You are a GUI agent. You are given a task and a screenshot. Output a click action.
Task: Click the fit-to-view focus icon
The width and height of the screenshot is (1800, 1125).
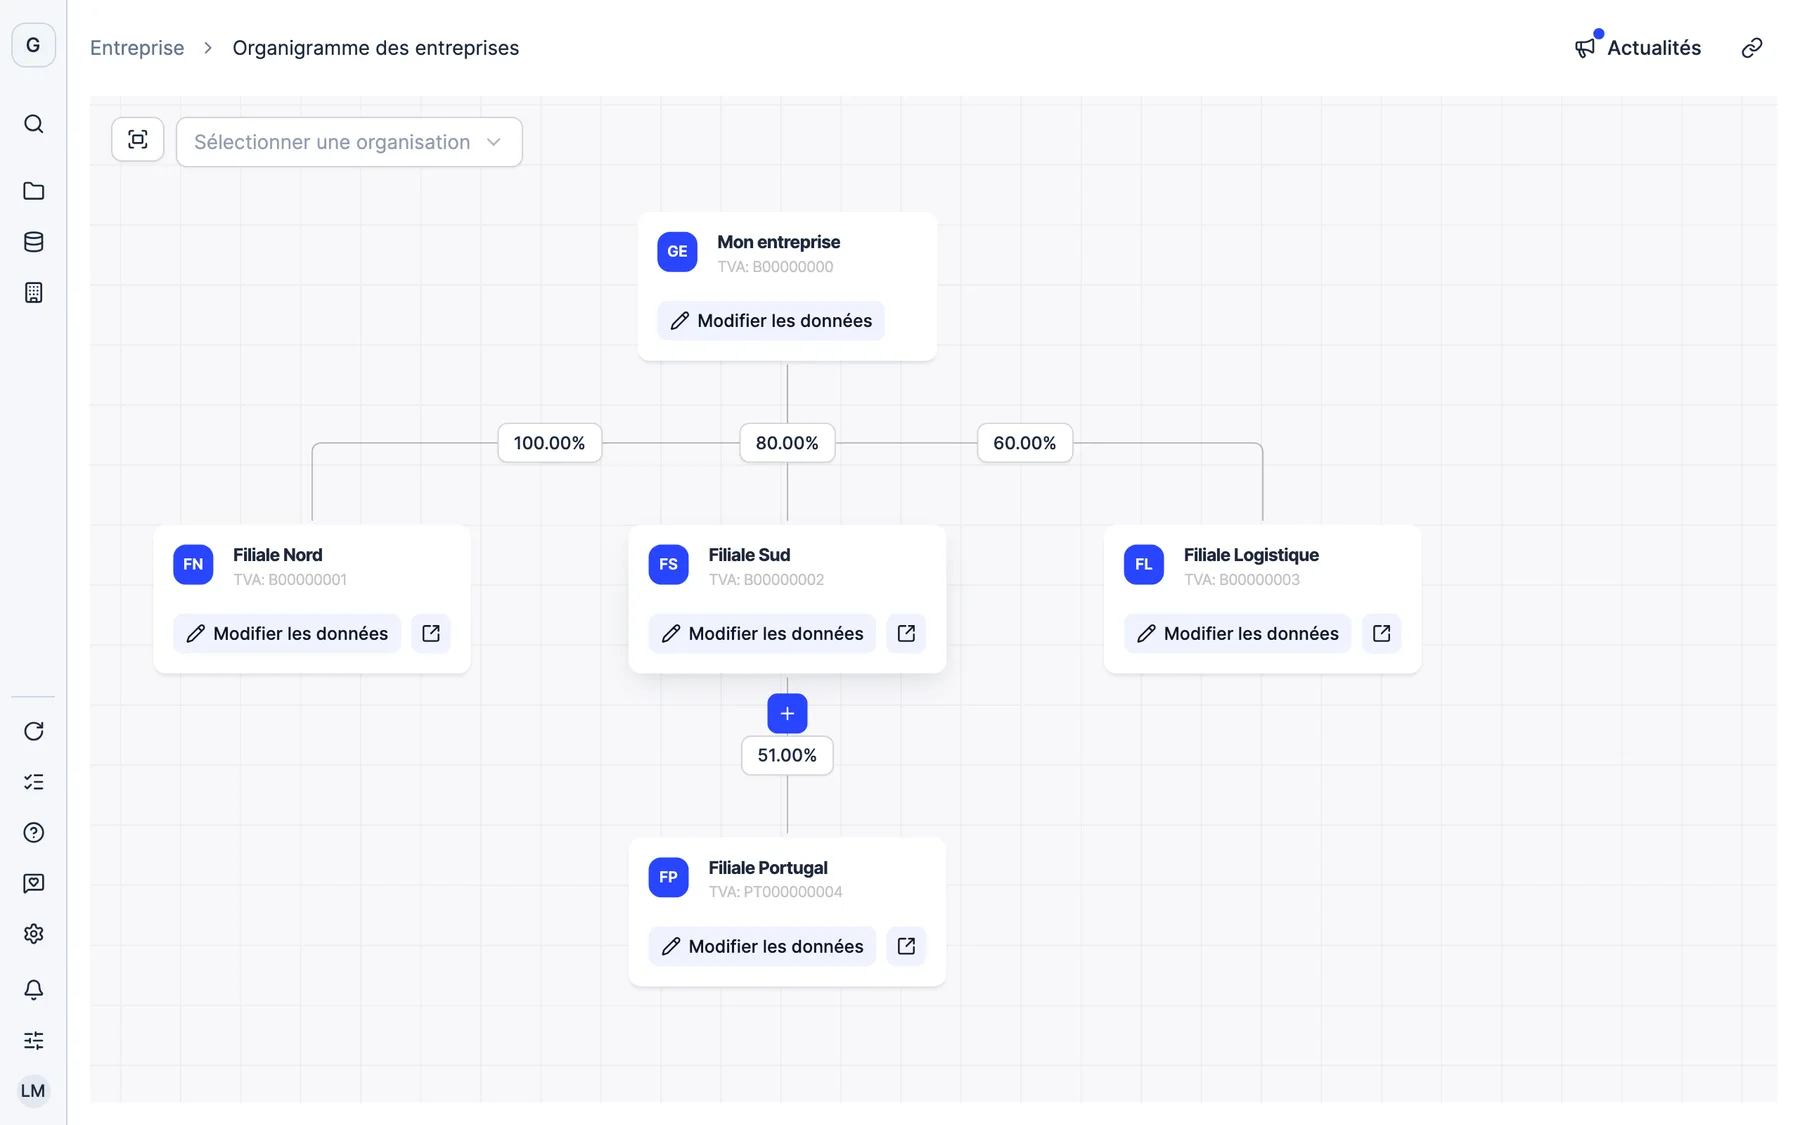[138, 139]
